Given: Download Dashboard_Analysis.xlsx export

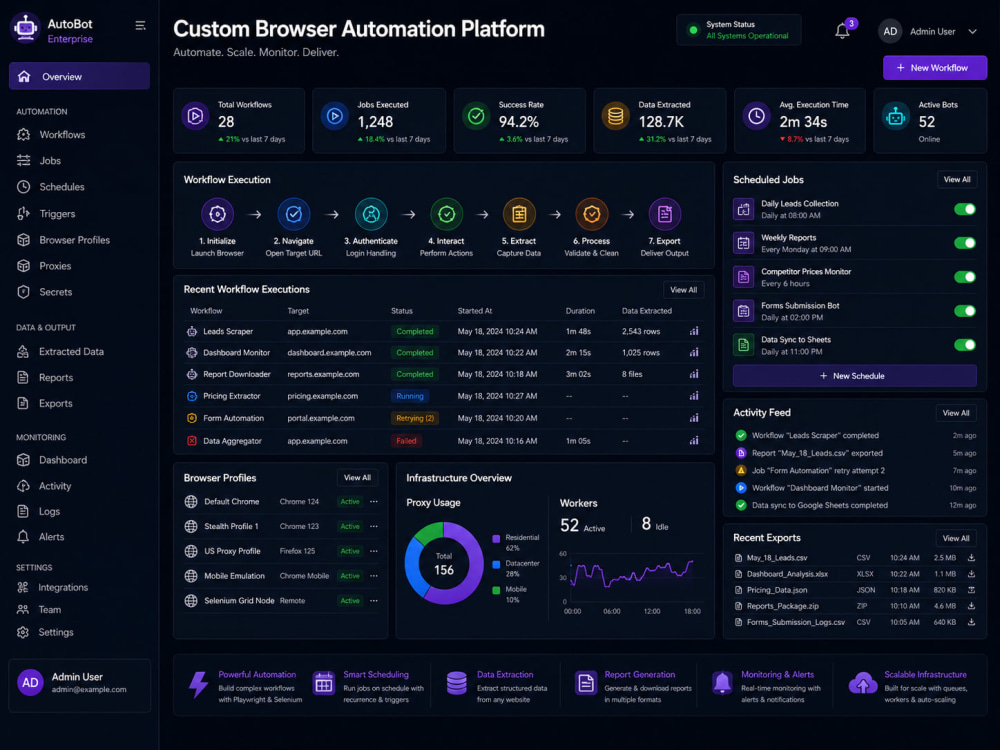Looking at the screenshot, I should coord(971,573).
